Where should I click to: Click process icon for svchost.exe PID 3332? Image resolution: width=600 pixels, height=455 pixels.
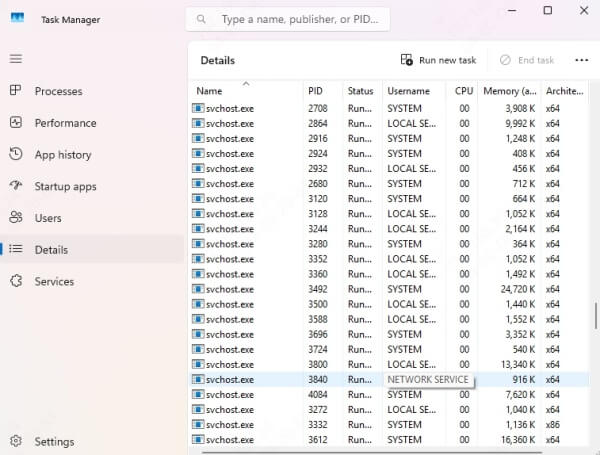click(x=198, y=424)
